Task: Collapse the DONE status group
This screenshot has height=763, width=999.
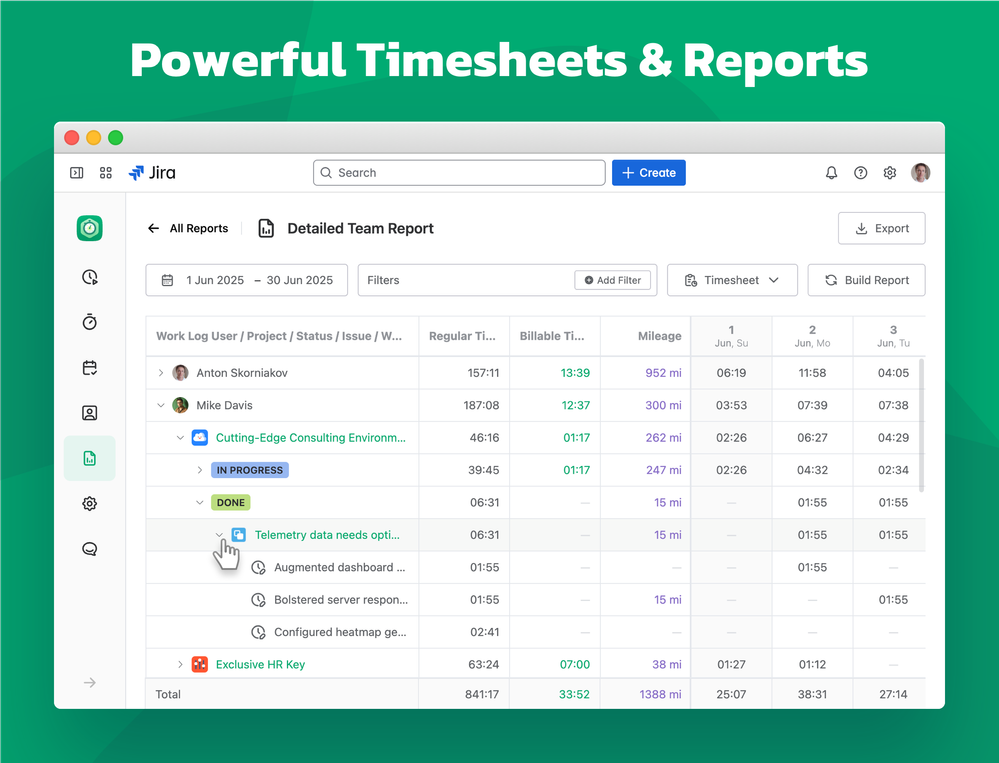Action: pyautogui.click(x=200, y=503)
